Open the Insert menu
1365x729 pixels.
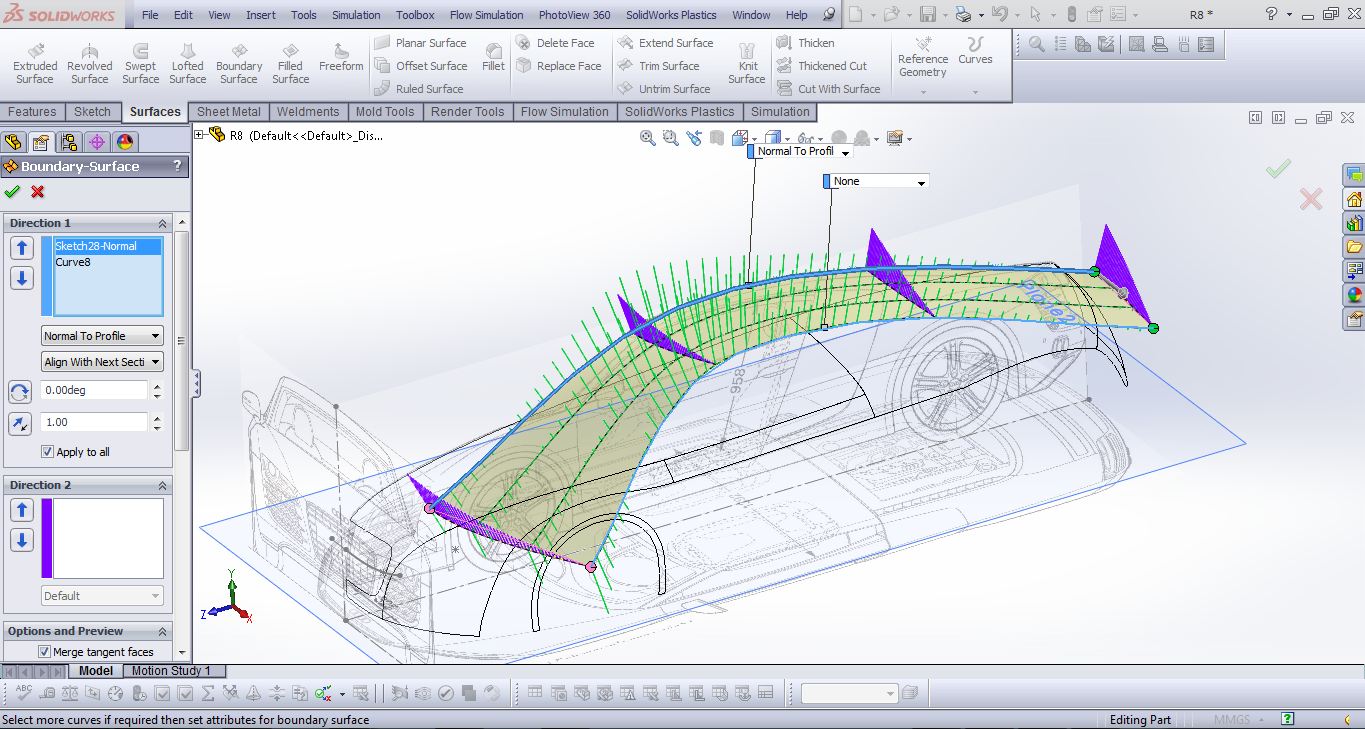click(261, 15)
